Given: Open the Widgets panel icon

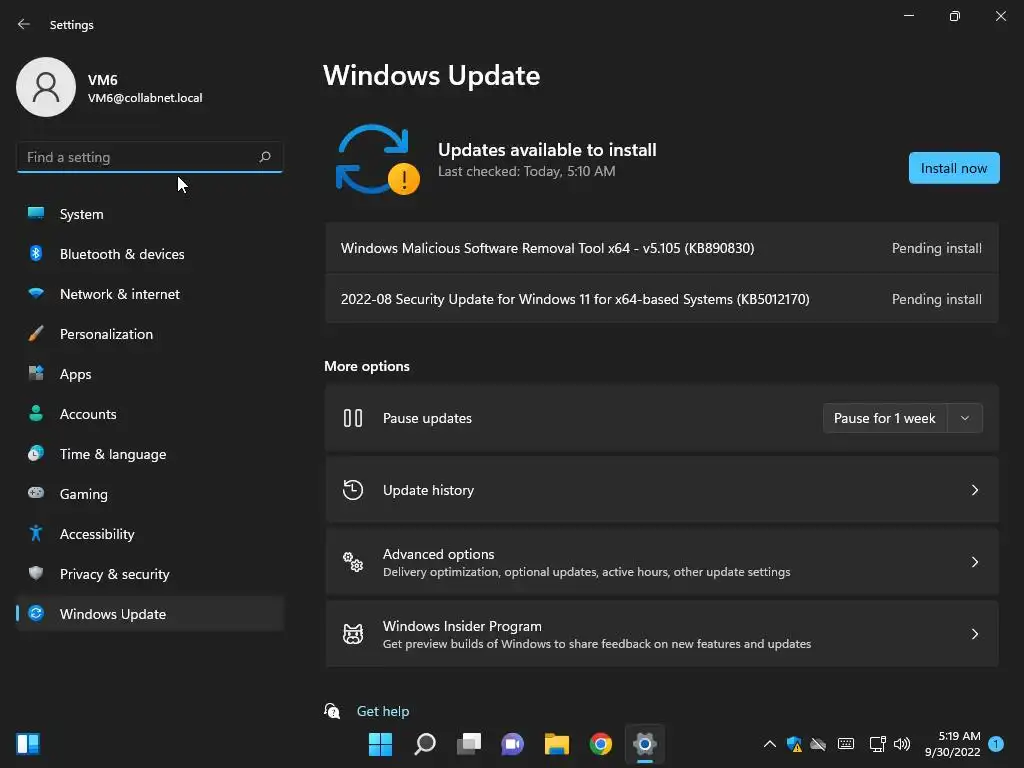Looking at the screenshot, I should pos(28,744).
